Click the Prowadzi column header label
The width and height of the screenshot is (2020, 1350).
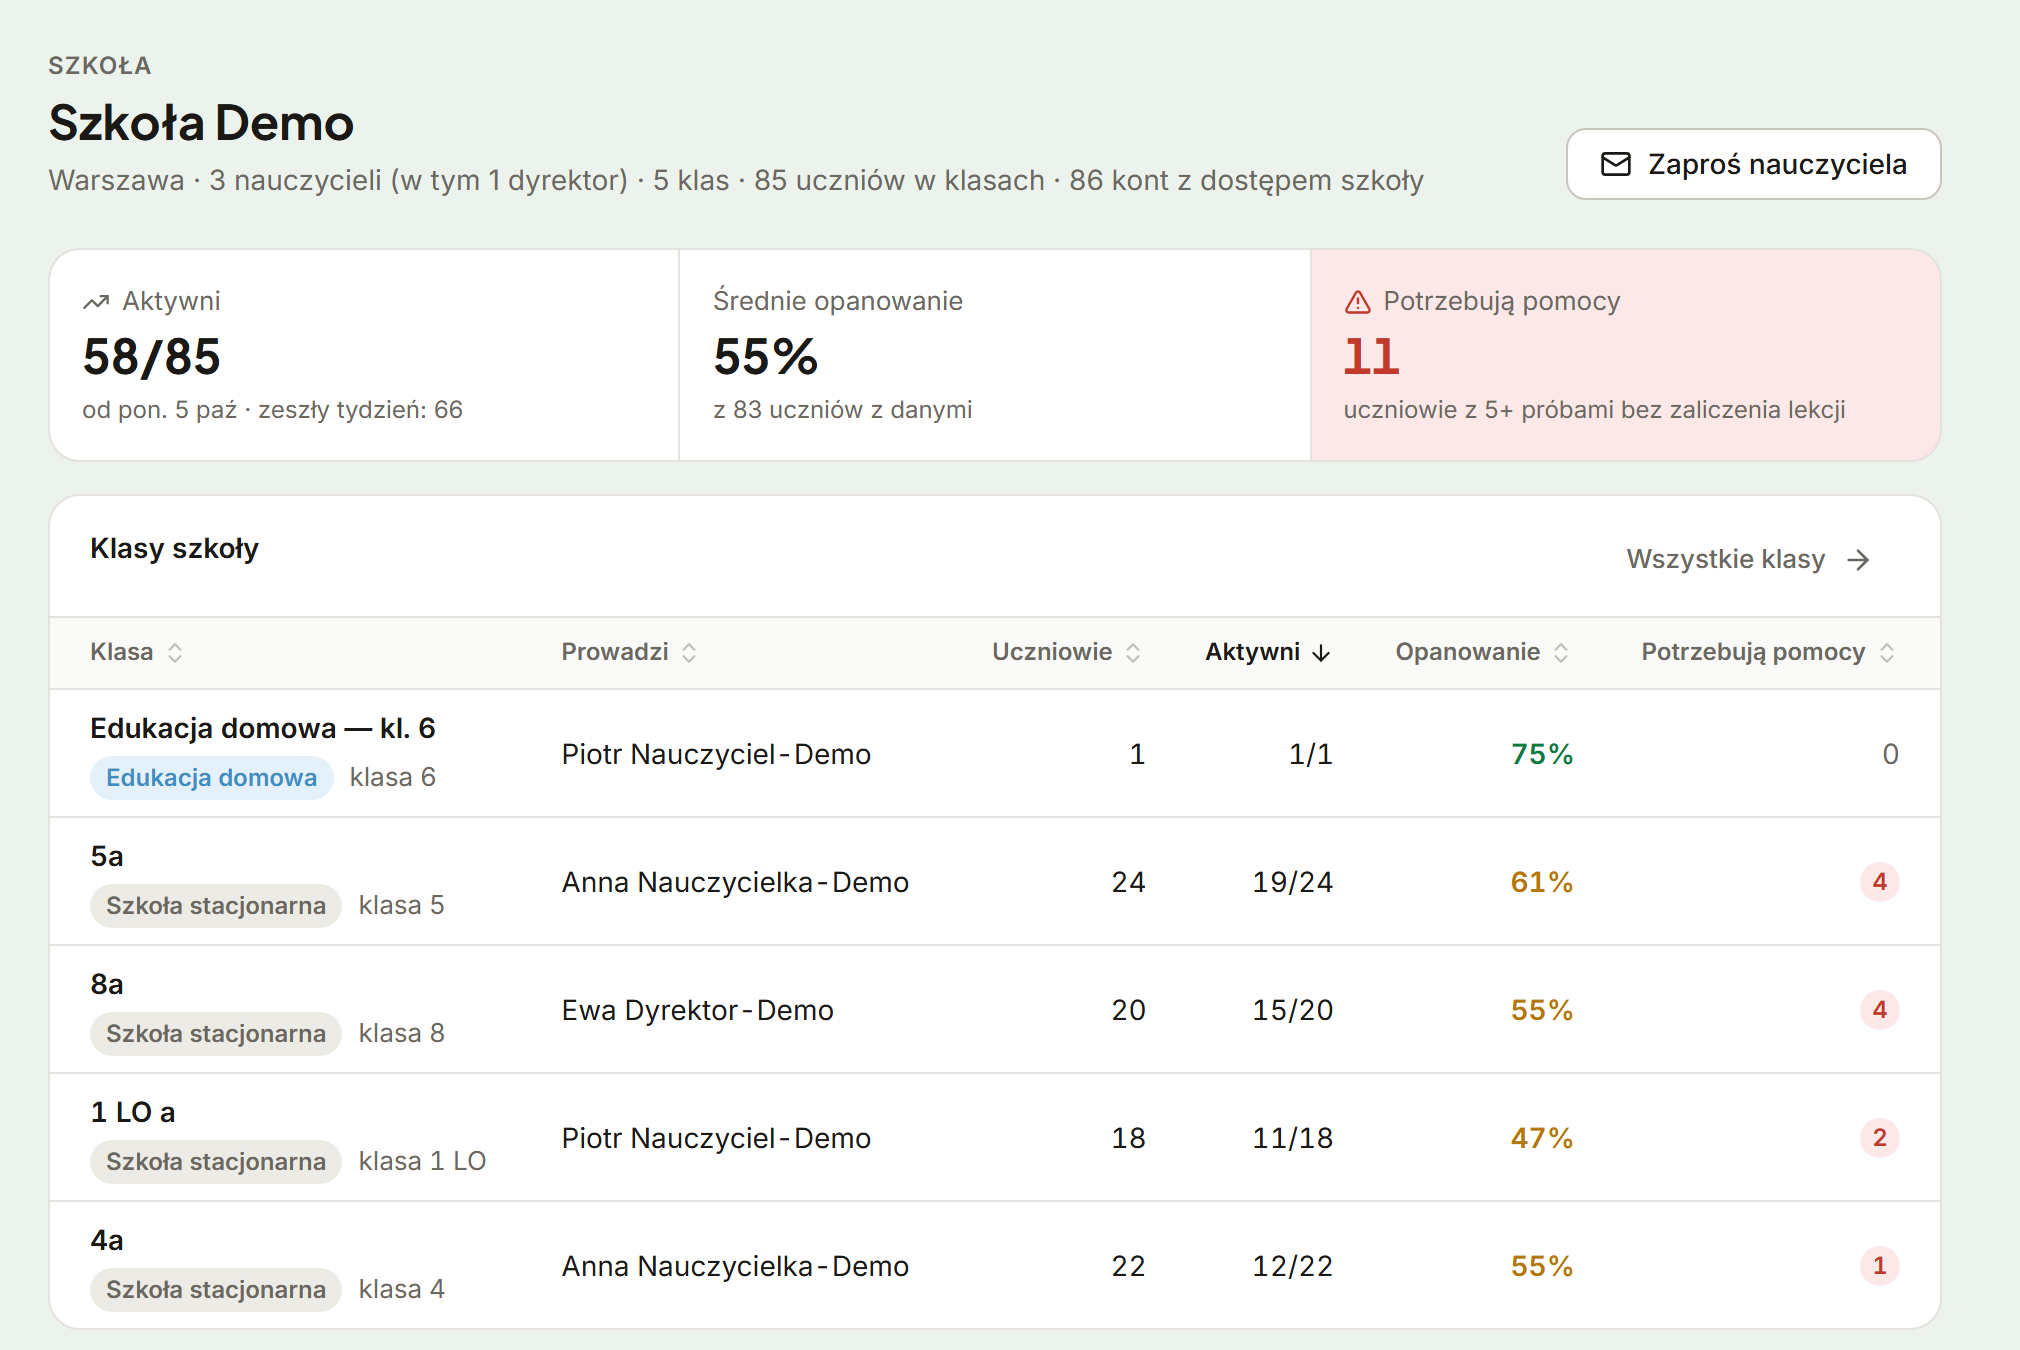pos(615,652)
